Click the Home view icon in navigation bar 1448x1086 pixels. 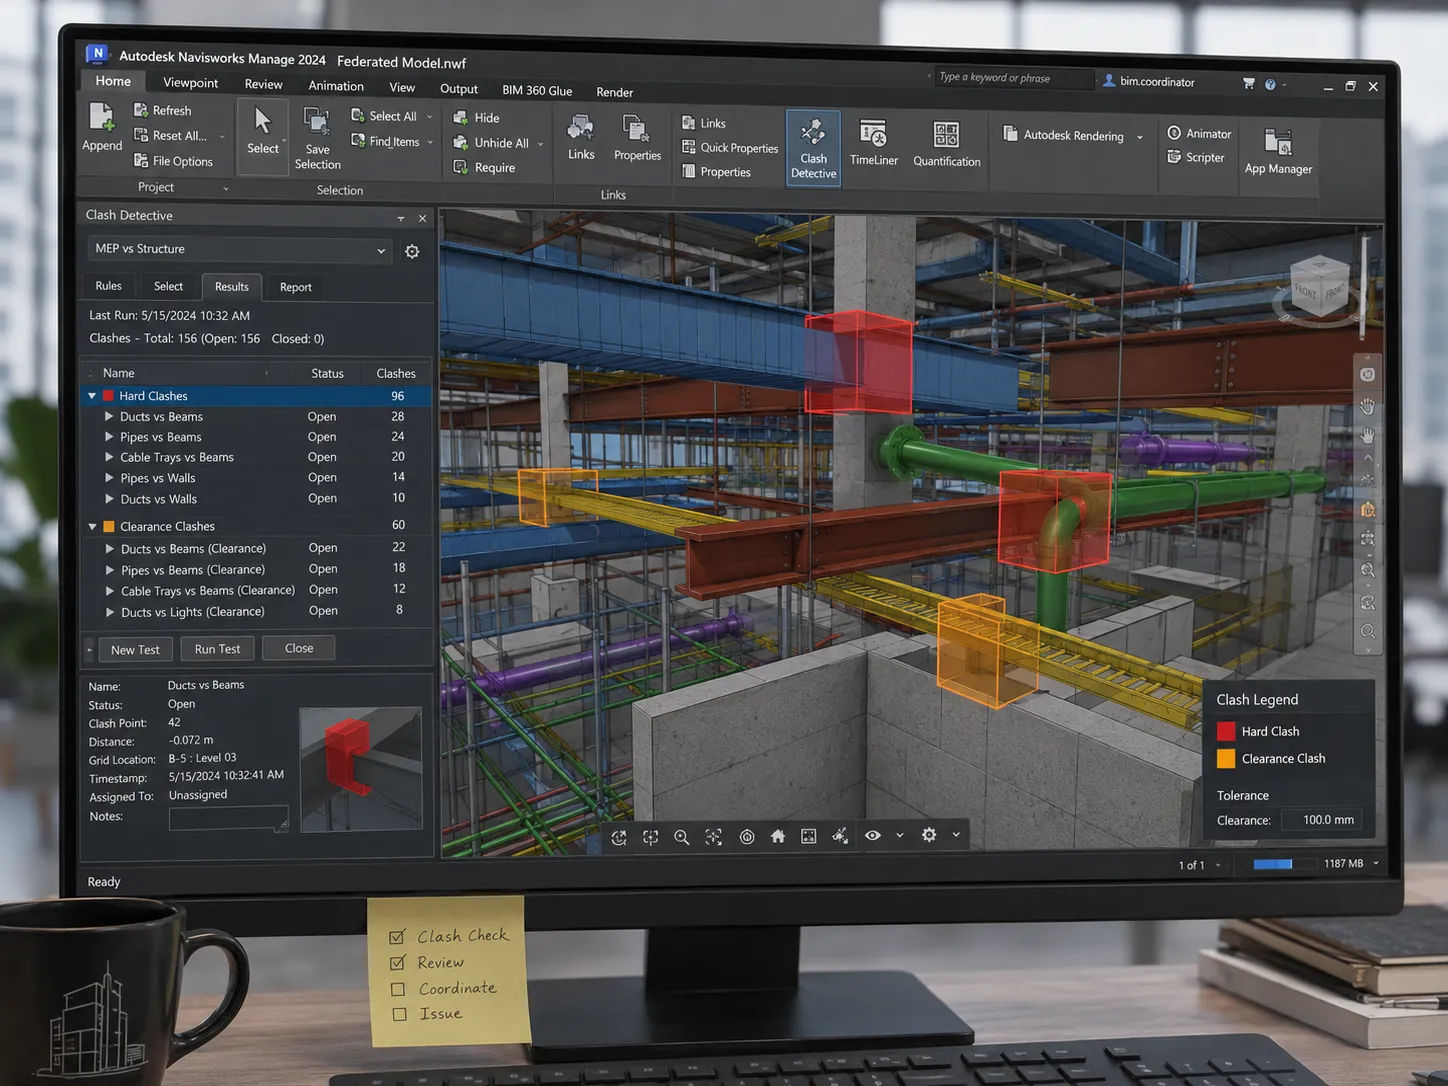click(778, 836)
